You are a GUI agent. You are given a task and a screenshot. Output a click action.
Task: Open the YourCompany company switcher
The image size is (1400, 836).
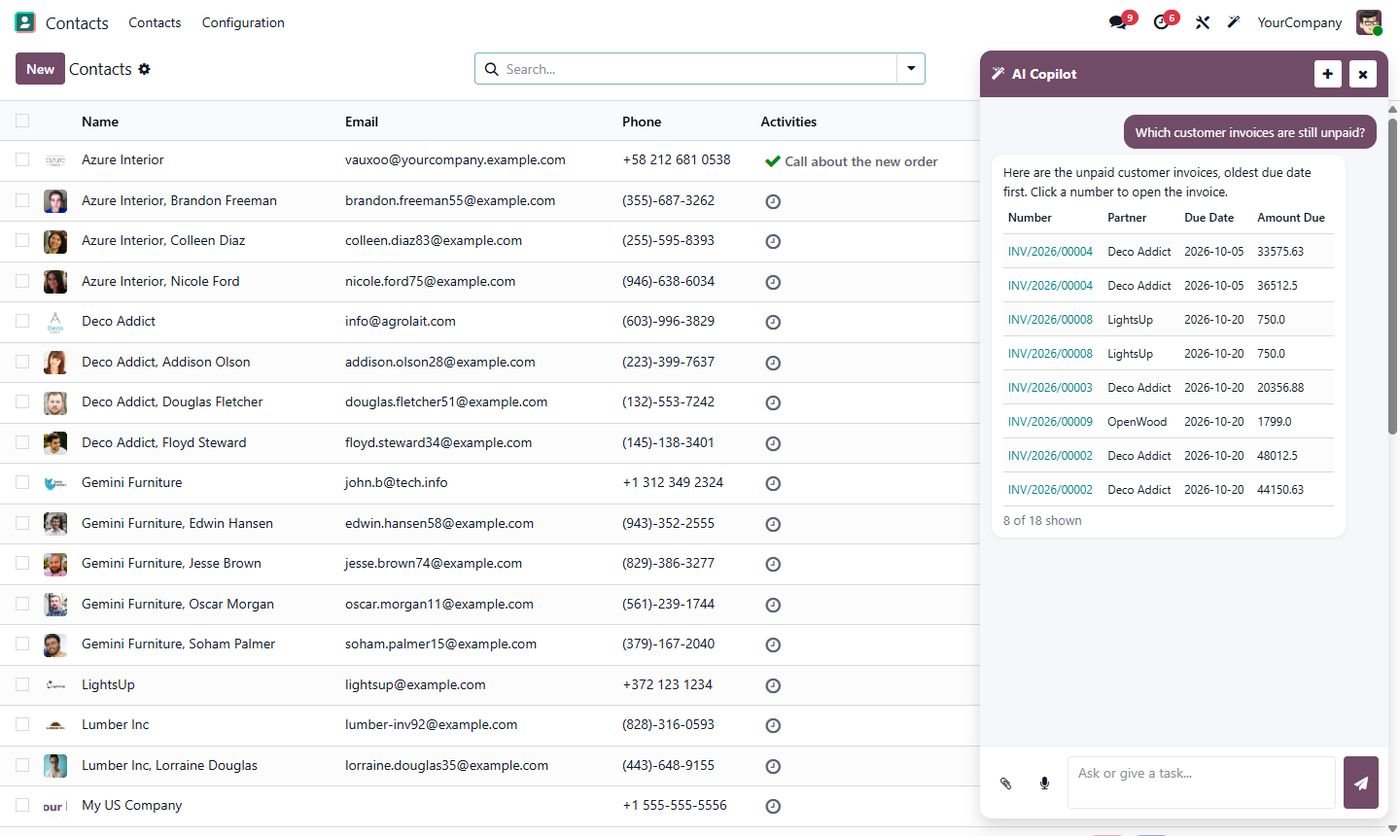1299,22
